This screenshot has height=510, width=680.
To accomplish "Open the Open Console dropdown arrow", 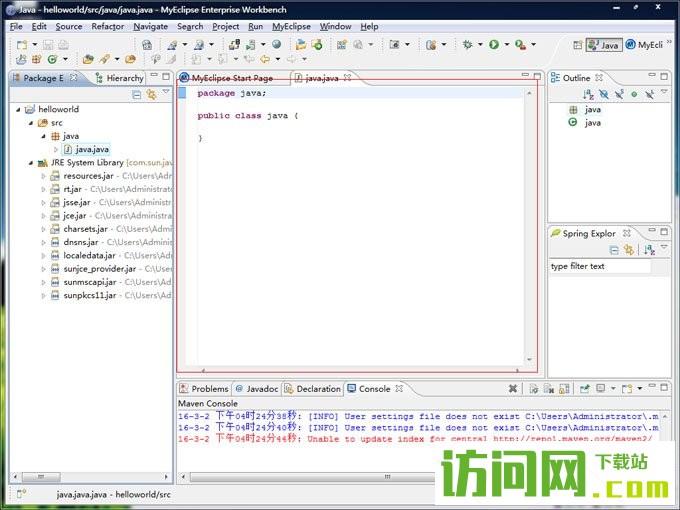I will click(x=640, y=388).
